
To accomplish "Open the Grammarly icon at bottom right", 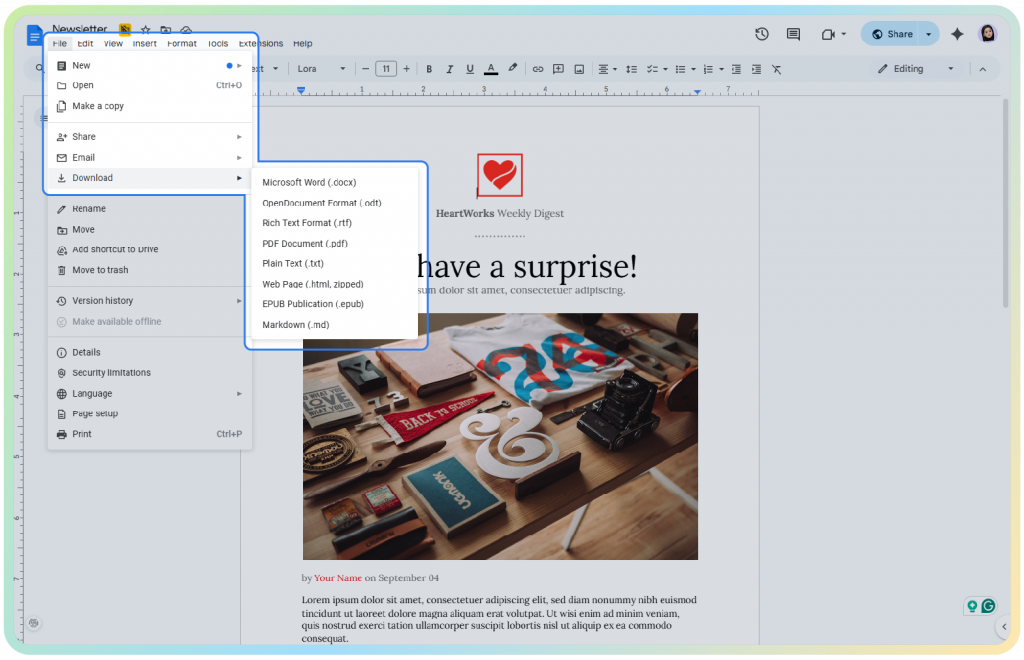I will [x=988, y=606].
